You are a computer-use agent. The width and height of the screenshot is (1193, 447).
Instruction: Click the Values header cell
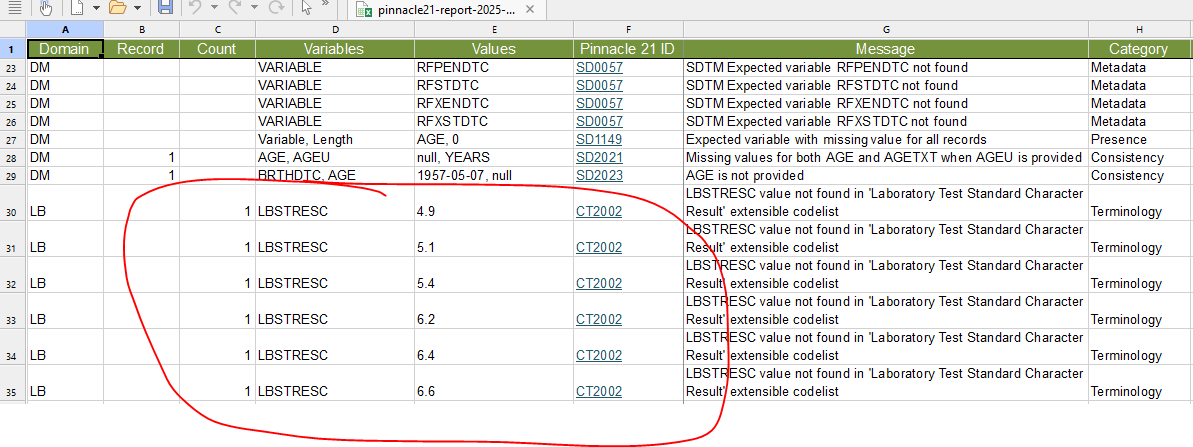(x=493, y=49)
